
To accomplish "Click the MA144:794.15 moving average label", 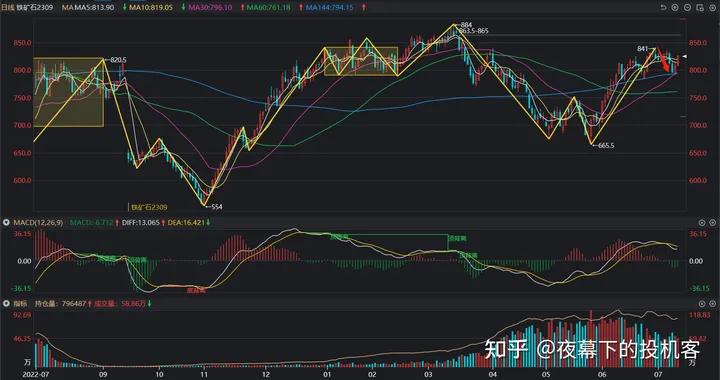I will click(x=330, y=7).
